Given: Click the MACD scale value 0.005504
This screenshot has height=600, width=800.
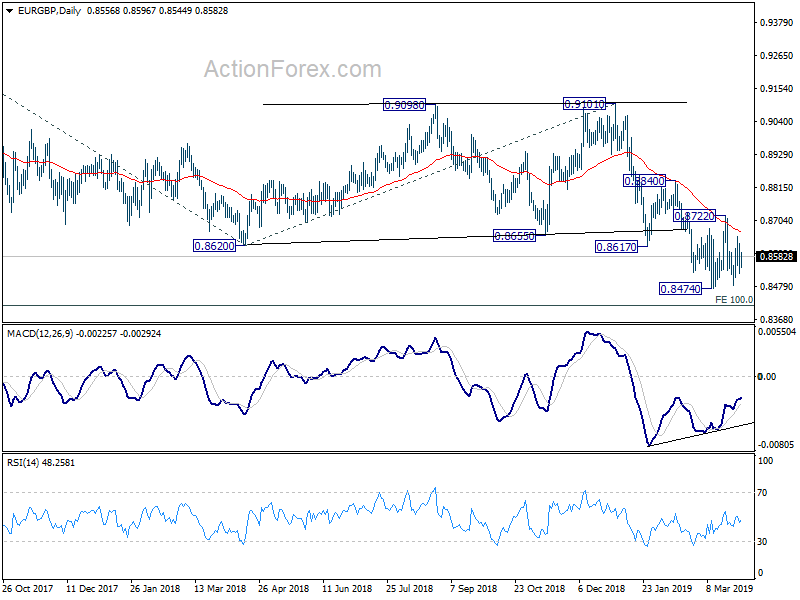Looking at the screenshot, I should [777, 332].
